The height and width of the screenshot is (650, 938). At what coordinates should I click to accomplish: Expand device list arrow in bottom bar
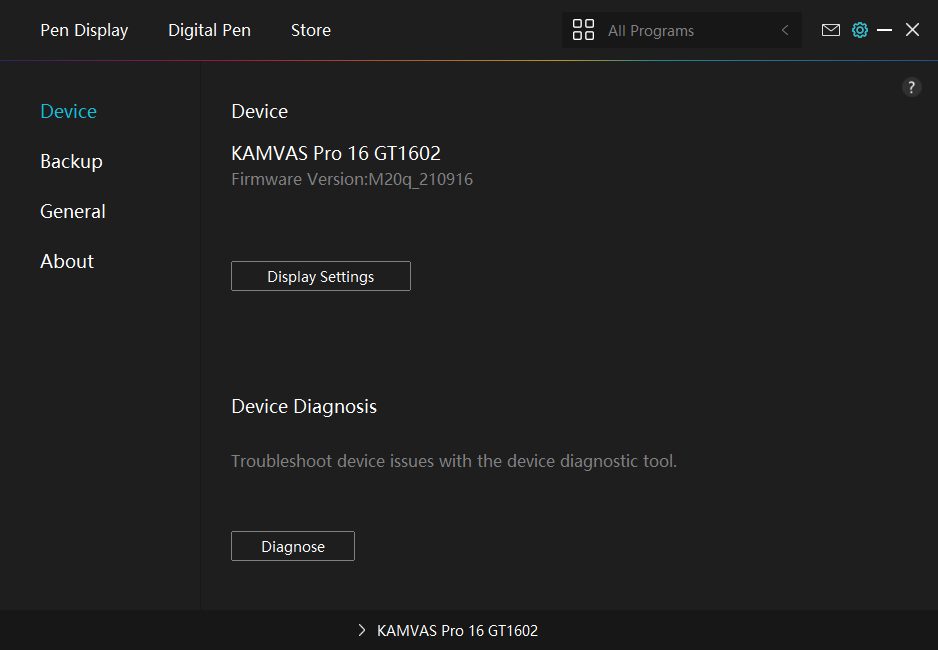pos(362,631)
